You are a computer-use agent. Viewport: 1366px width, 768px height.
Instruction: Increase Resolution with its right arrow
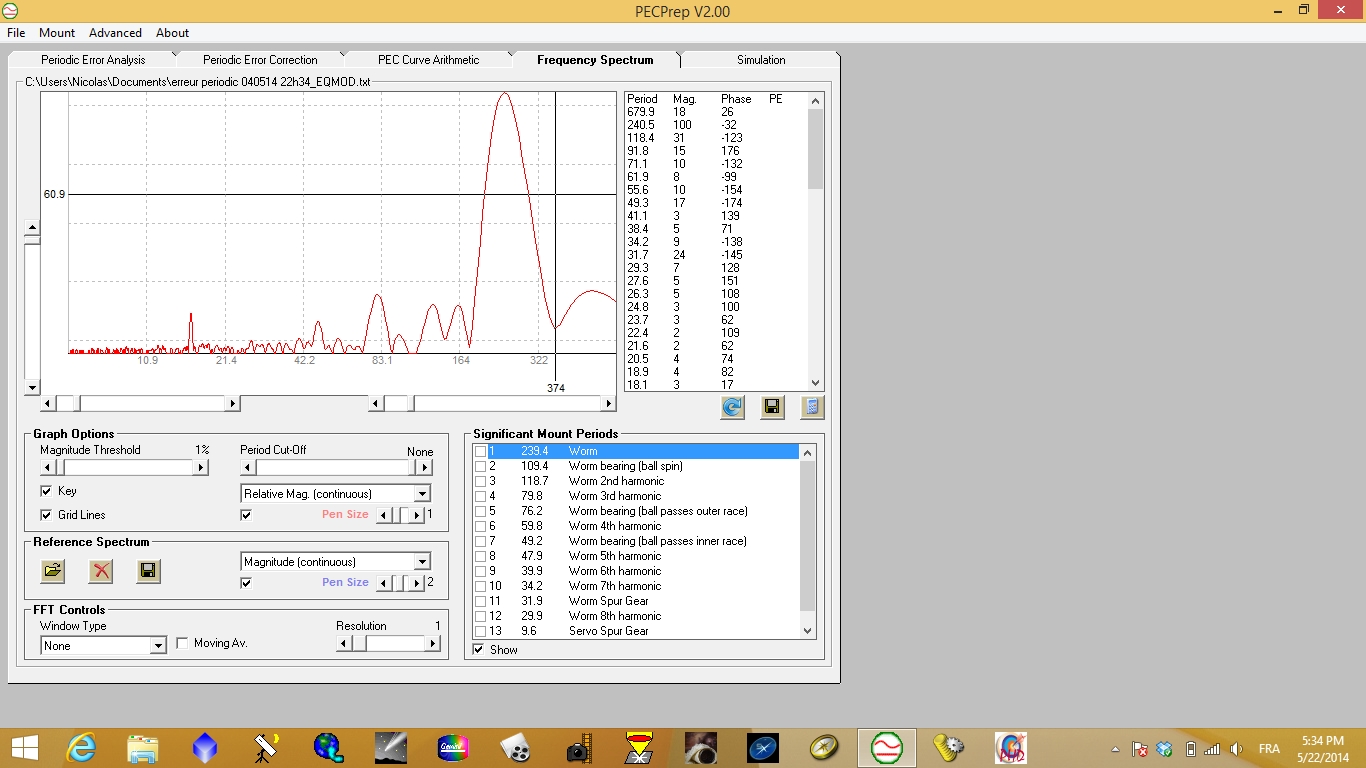[433, 643]
